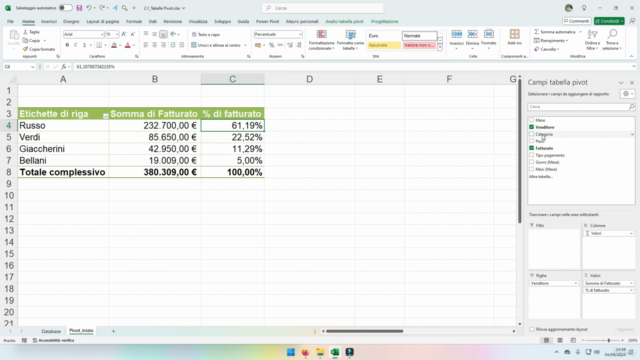Click the underline S button
Image resolution: width=640 pixels, height=360 pixels.
coord(84,45)
